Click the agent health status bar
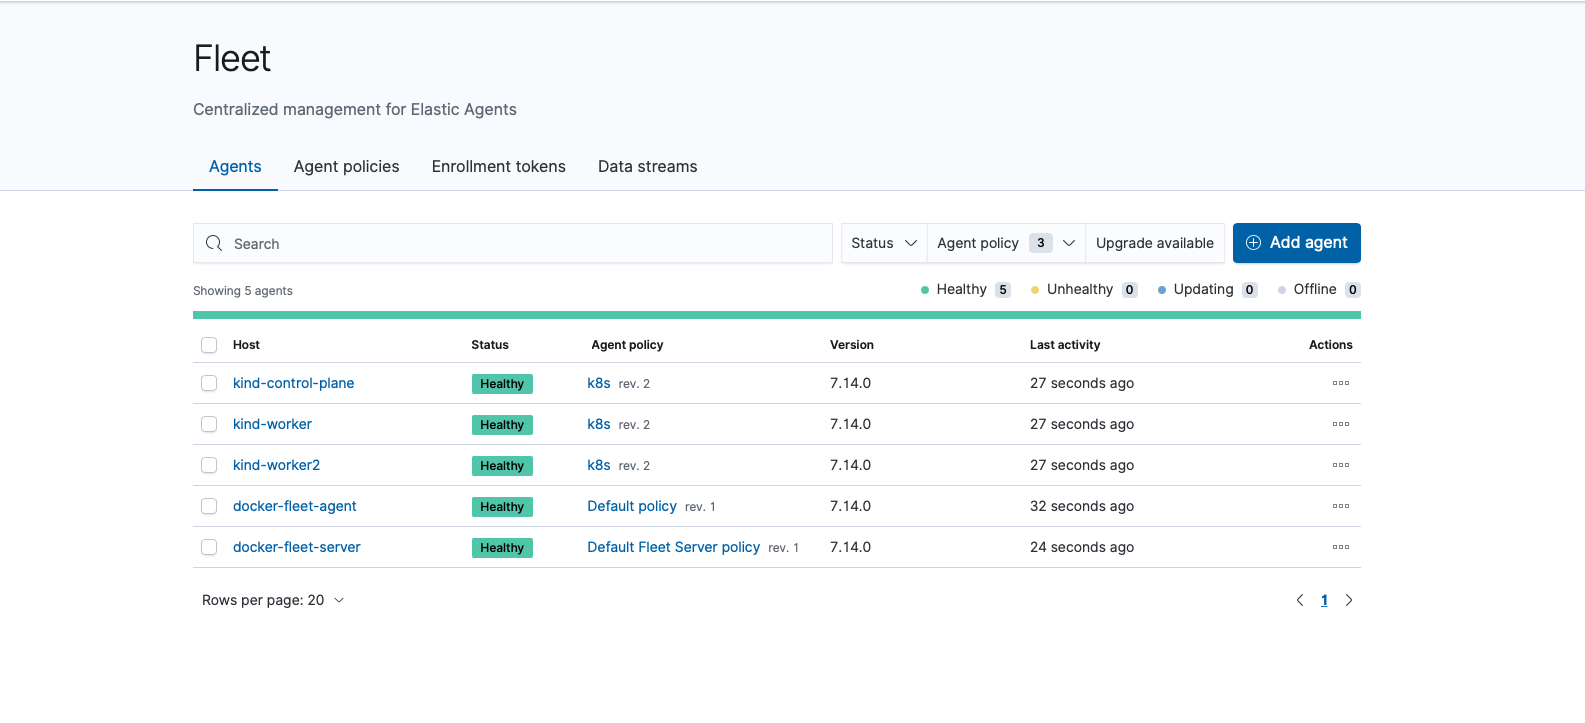 pyautogui.click(x=777, y=315)
